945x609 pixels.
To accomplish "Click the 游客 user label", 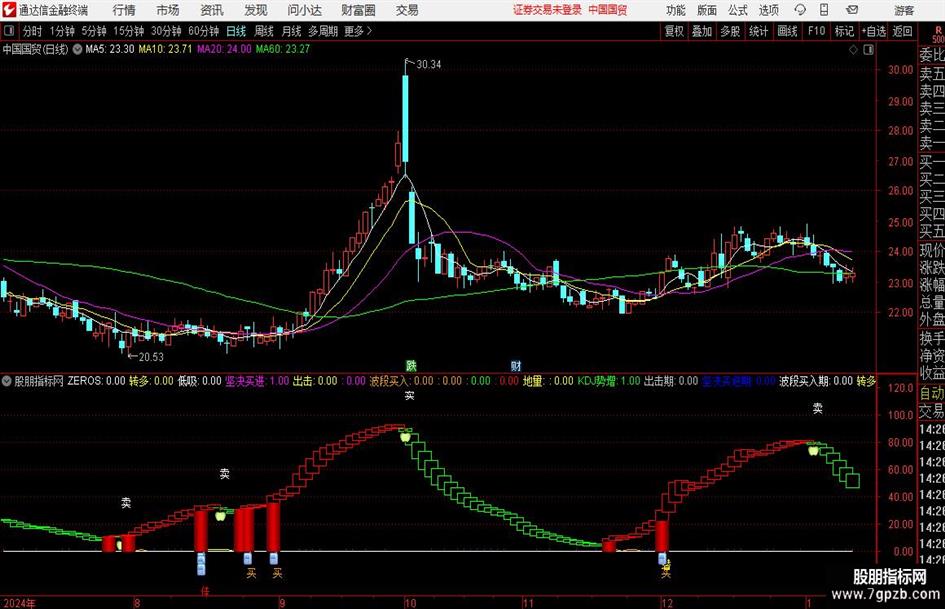I will pyautogui.click(x=904, y=10).
